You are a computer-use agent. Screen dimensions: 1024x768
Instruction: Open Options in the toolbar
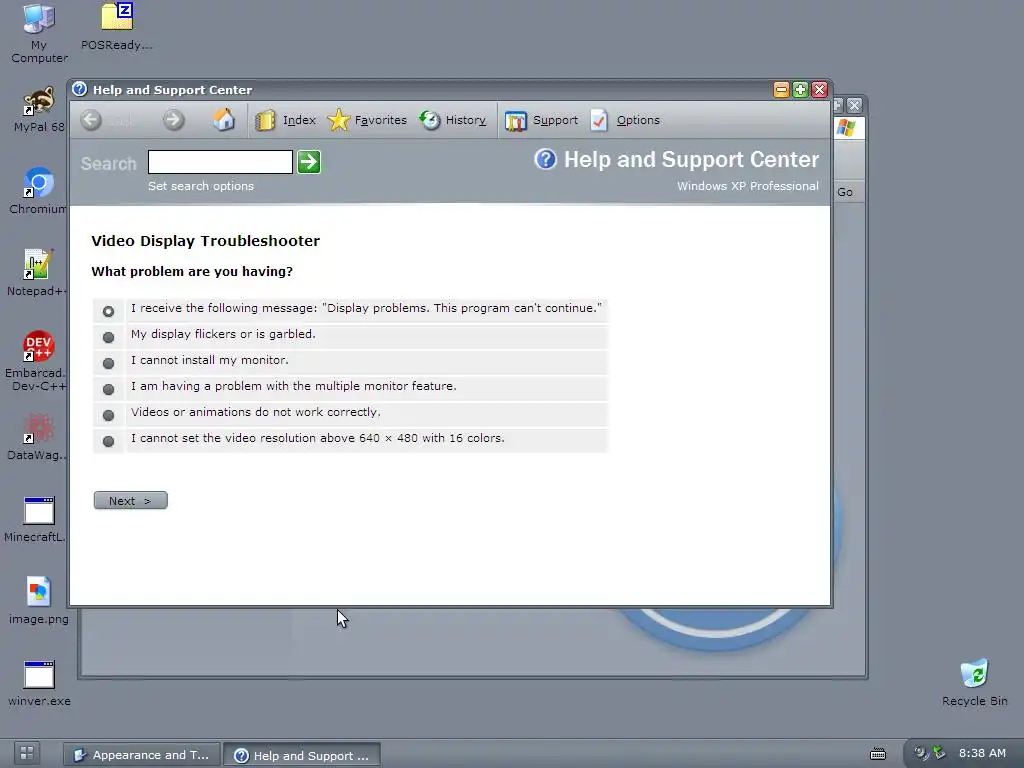point(625,120)
